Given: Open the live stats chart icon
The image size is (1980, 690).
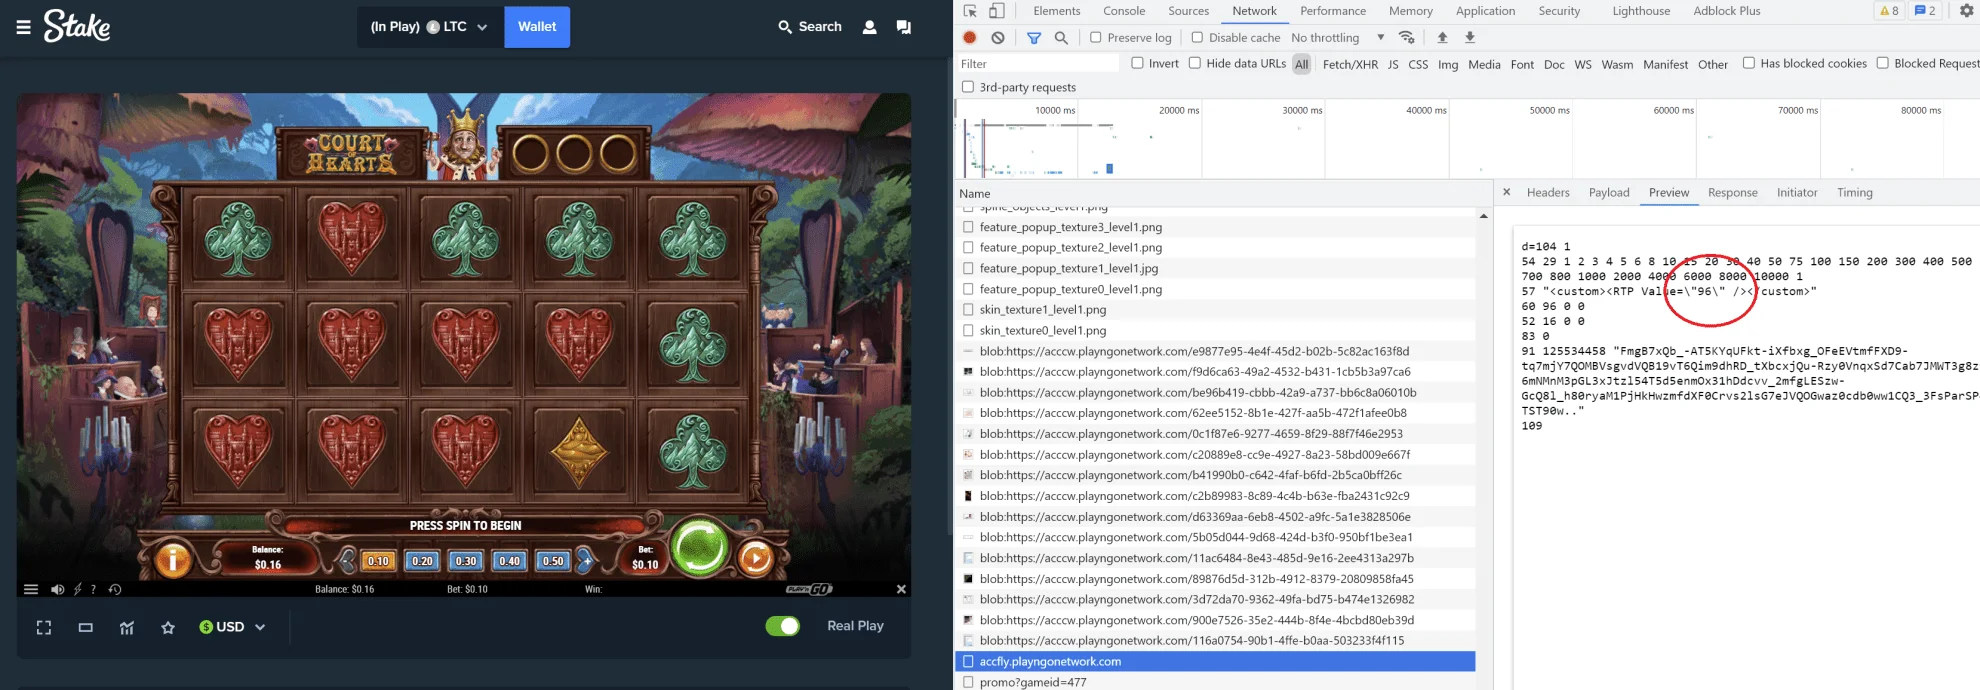Looking at the screenshot, I should pyautogui.click(x=127, y=627).
